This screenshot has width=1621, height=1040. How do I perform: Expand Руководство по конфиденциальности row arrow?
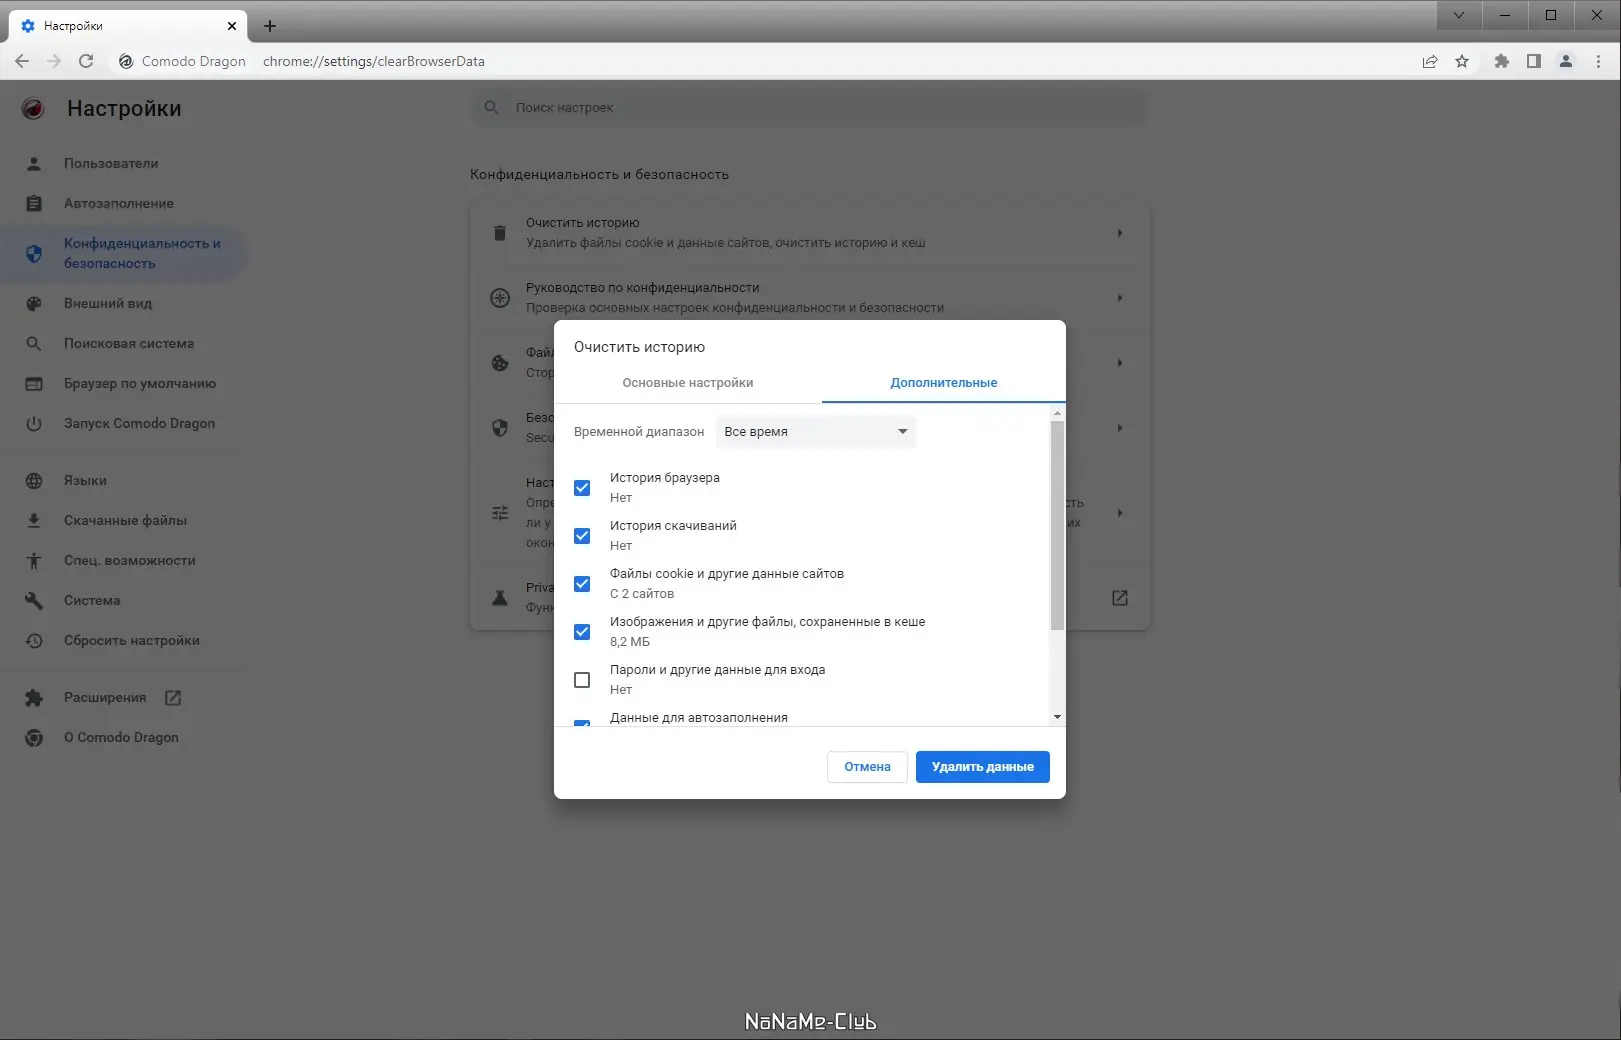pyautogui.click(x=1120, y=298)
